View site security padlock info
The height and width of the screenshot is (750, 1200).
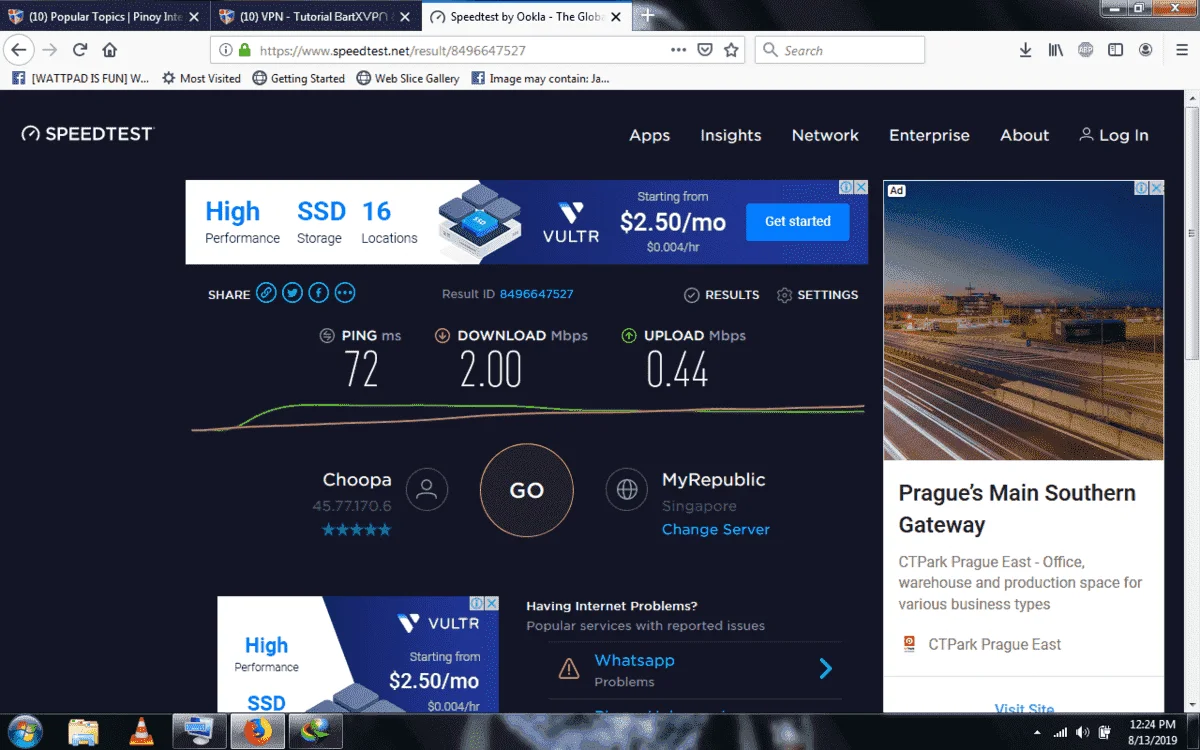244,50
